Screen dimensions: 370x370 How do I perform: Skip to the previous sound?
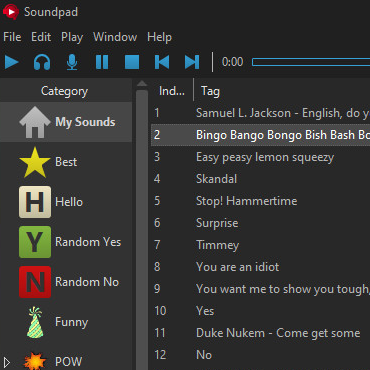click(x=162, y=62)
